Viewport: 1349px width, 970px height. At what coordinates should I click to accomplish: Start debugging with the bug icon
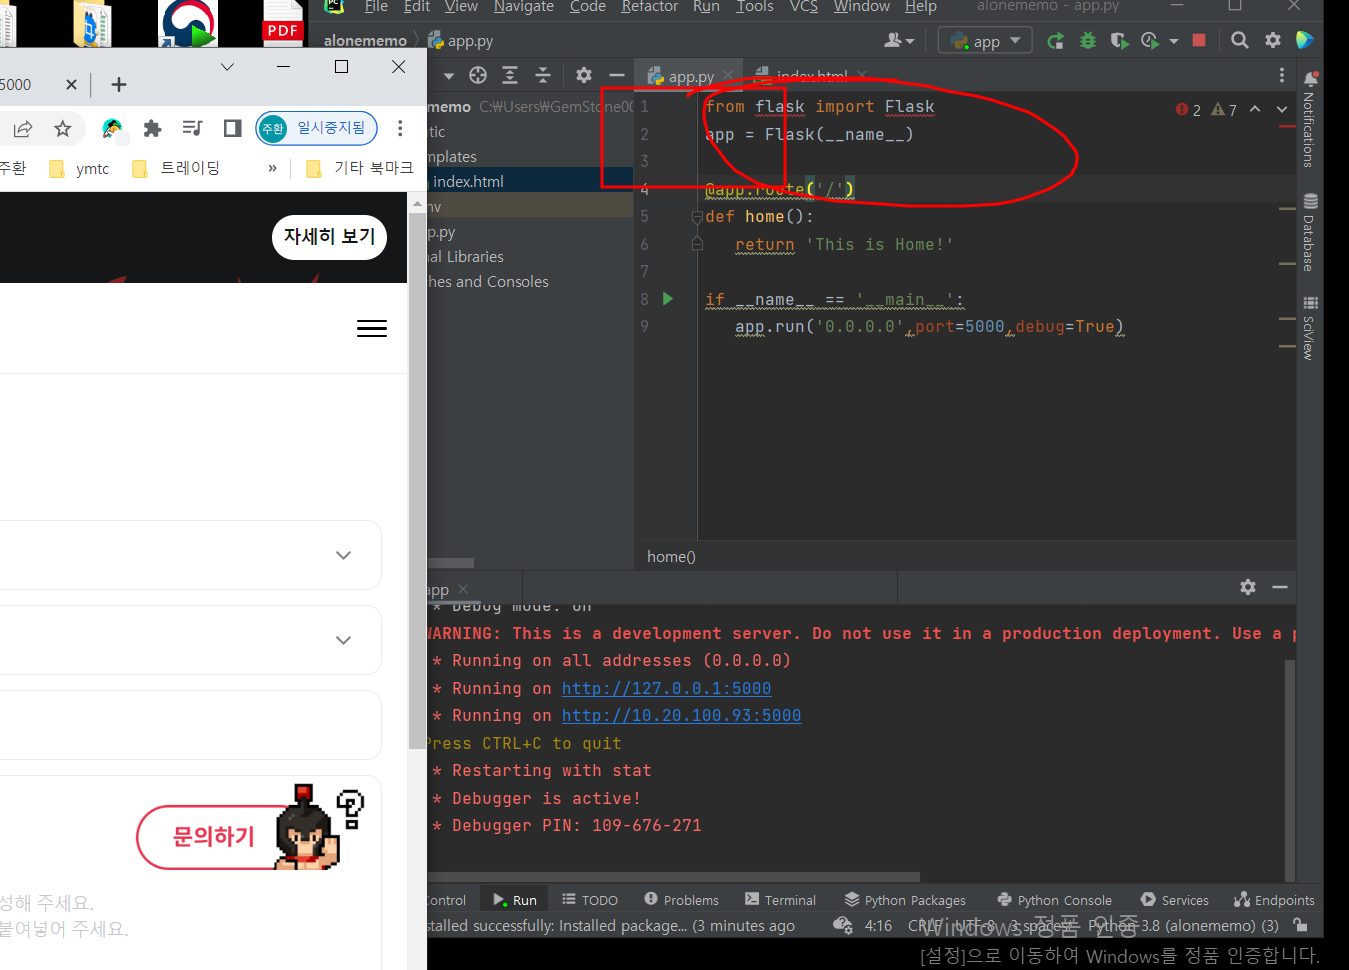(x=1088, y=41)
